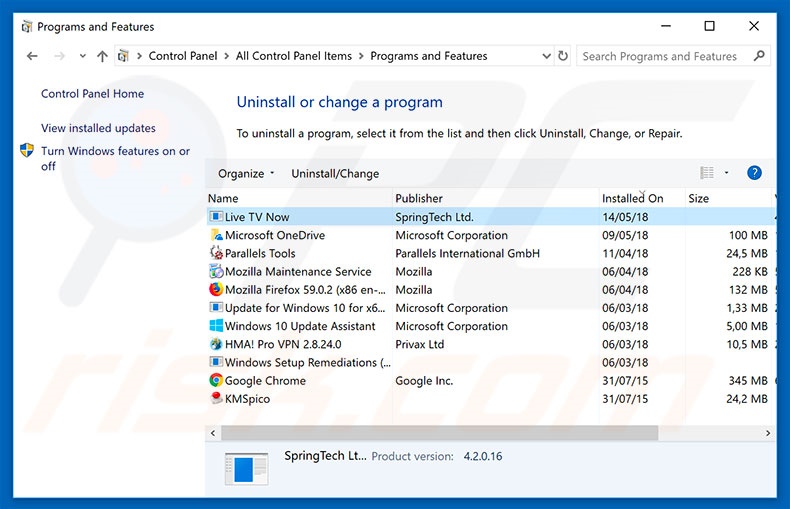Open the Organize dropdown menu

246,173
